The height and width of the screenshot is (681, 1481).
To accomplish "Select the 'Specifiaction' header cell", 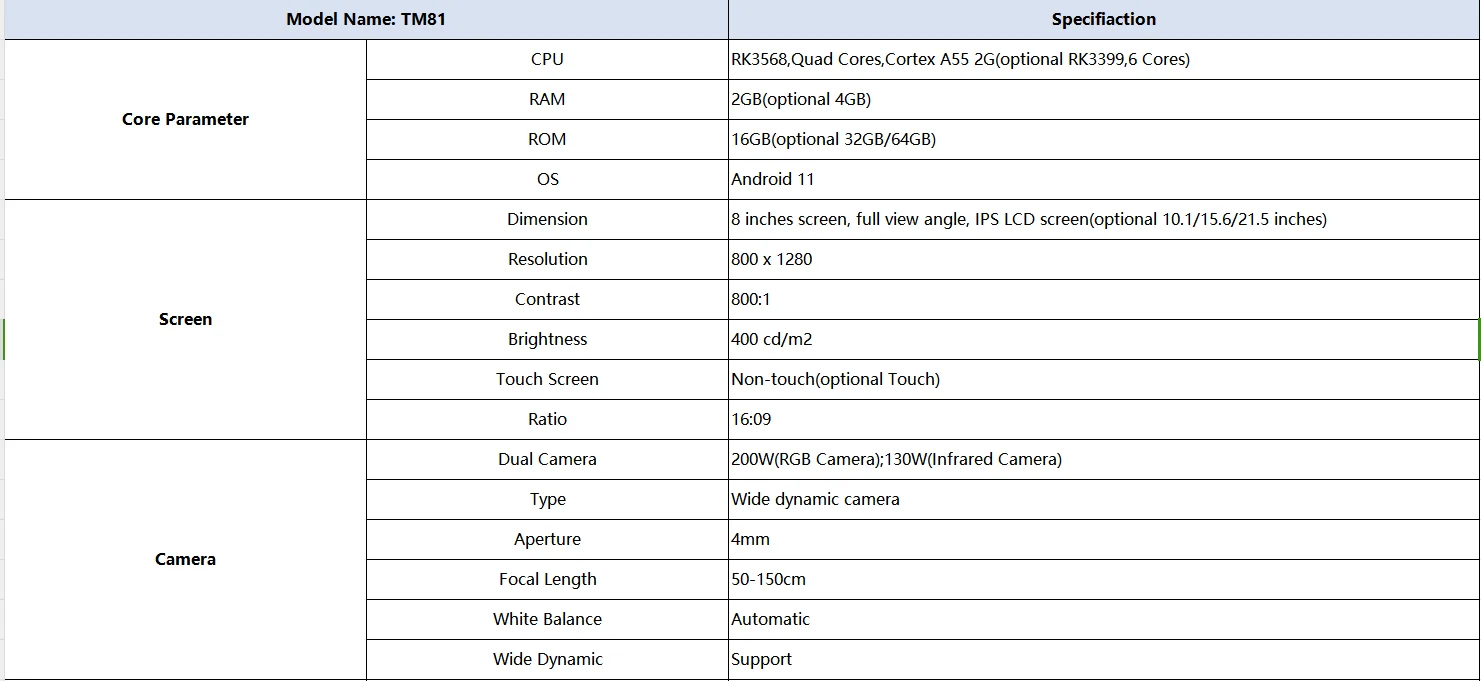I will [1103, 19].
